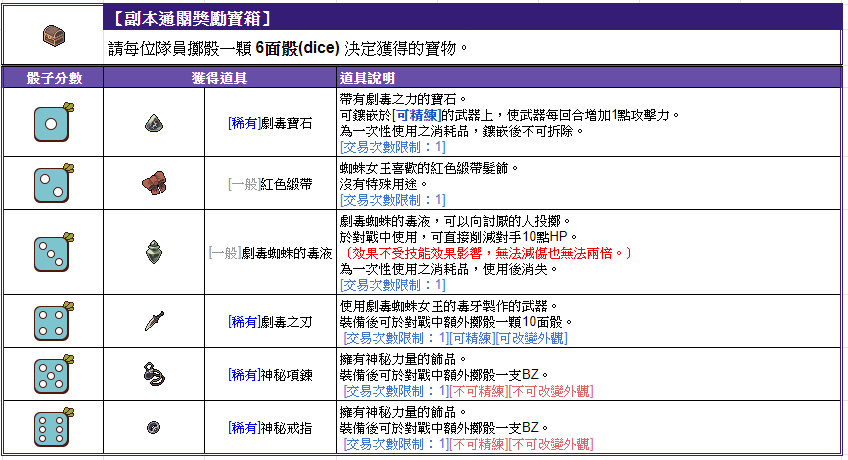Click the 骰子分數 column header

point(54,78)
